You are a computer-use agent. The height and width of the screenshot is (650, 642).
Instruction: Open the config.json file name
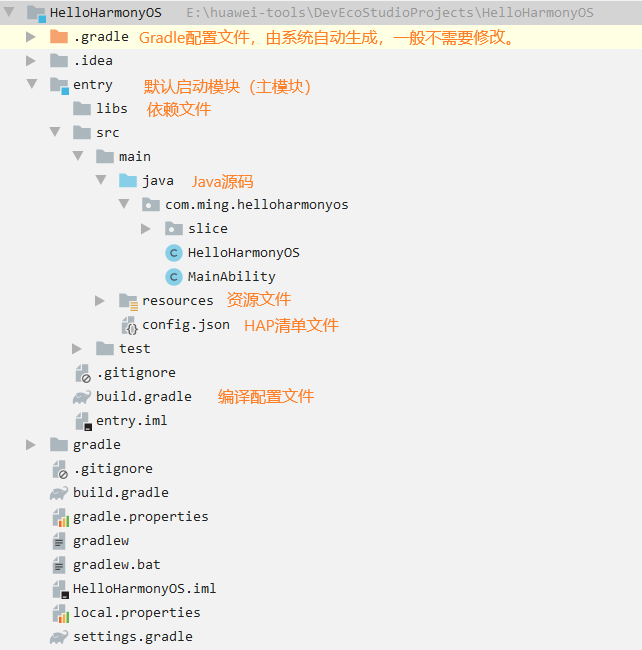[x=186, y=325]
